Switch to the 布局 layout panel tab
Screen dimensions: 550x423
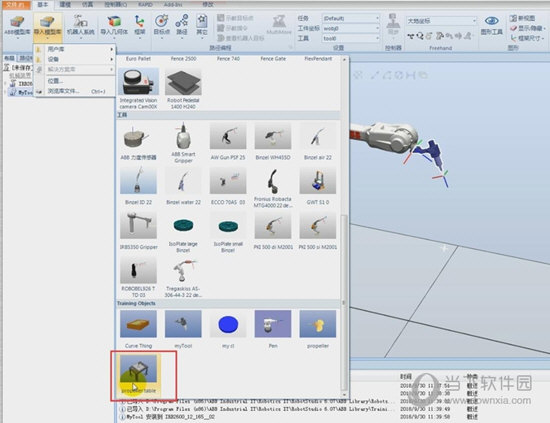coord(9,58)
